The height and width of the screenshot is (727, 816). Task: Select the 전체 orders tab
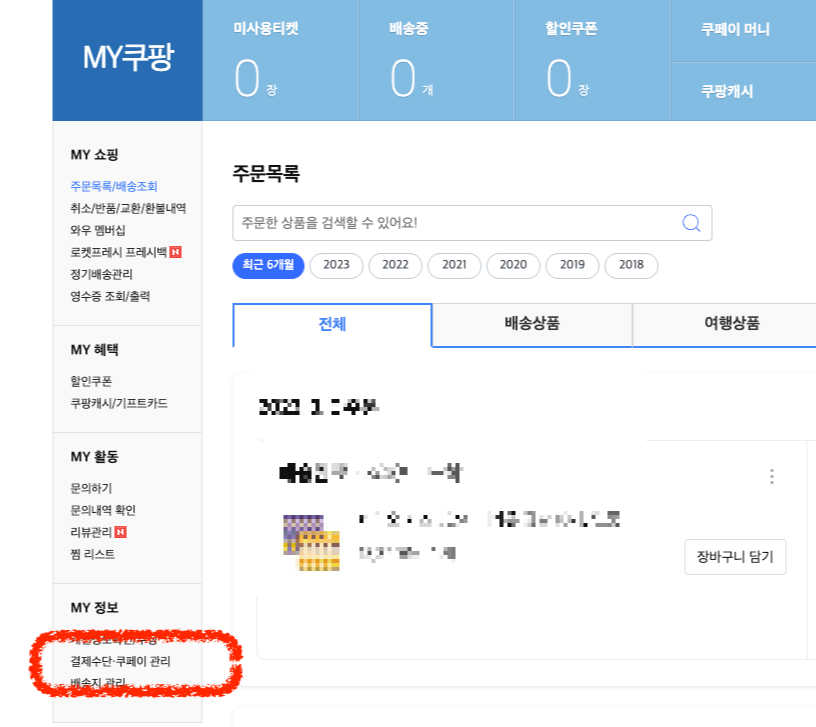331,324
